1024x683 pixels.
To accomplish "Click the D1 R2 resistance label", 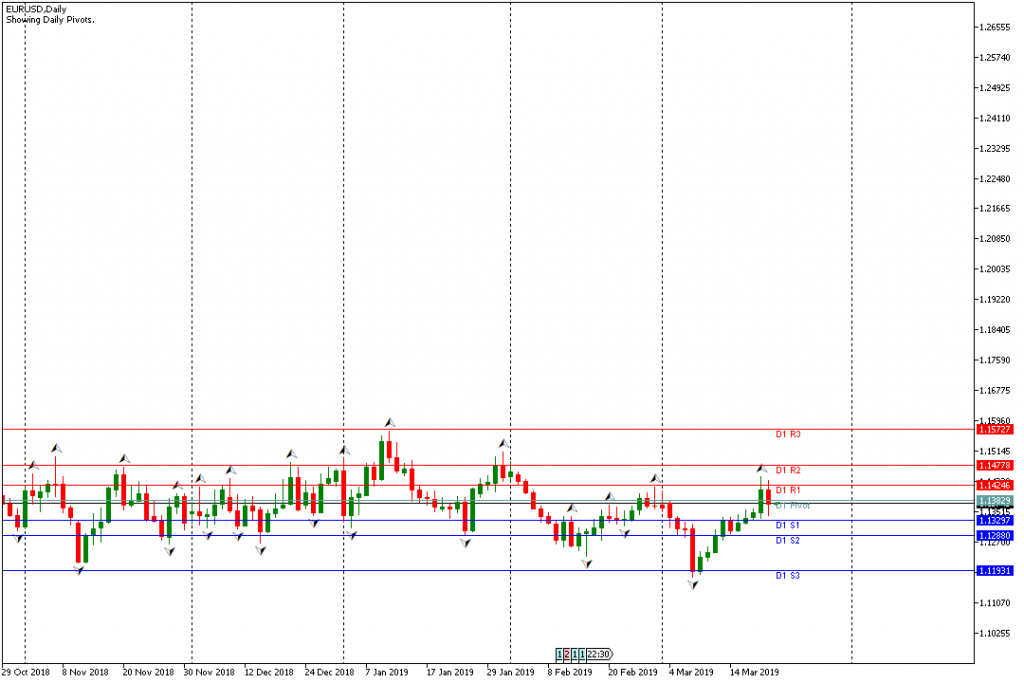I will point(788,470).
